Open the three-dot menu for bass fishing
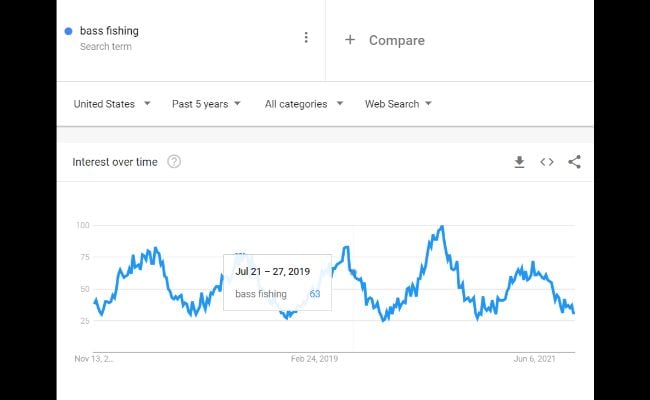 point(306,37)
